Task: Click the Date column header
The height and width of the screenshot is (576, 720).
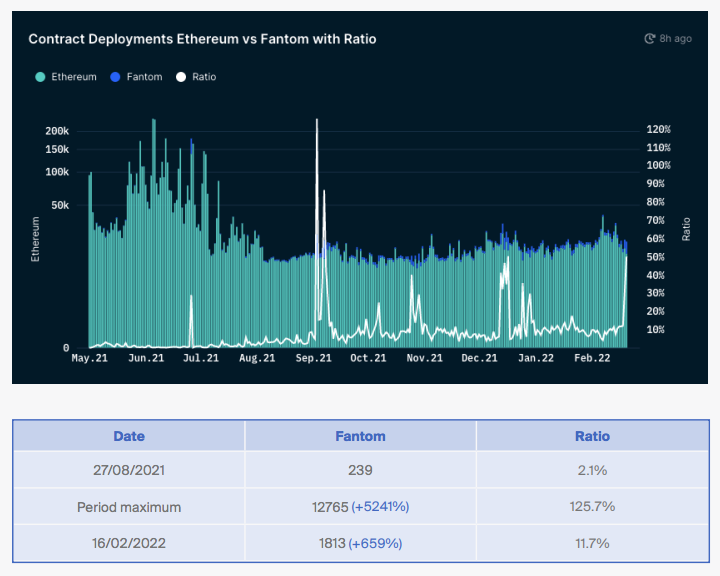Action: (x=129, y=436)
